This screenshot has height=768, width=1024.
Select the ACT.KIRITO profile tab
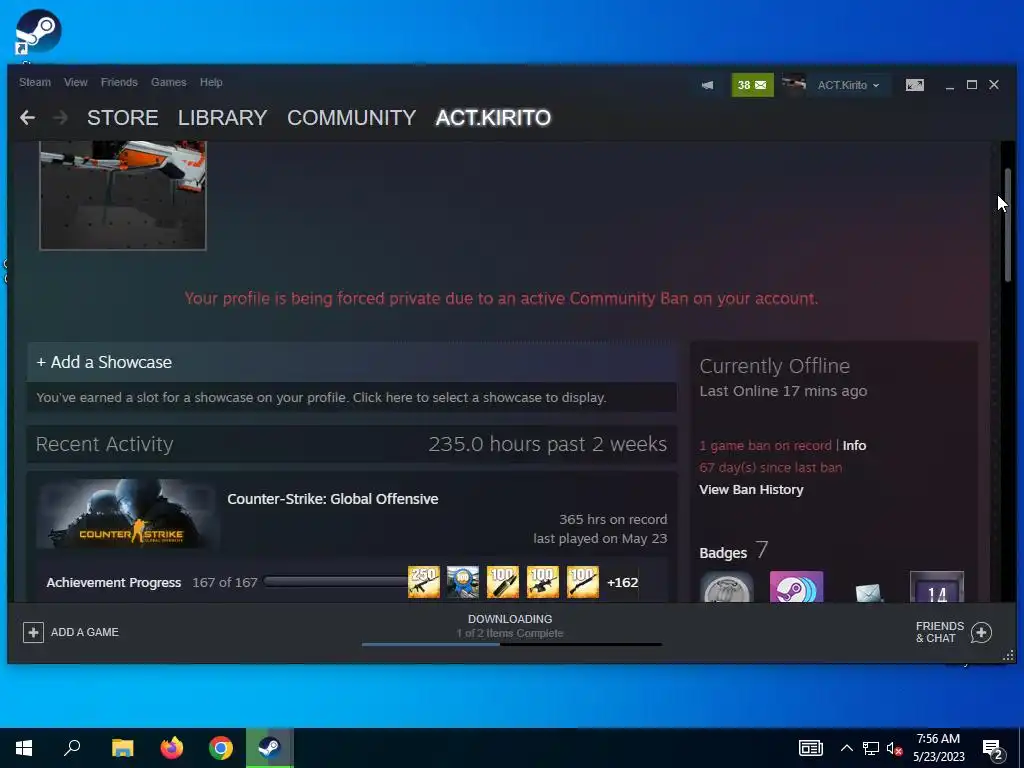click(x=493, y=118)
